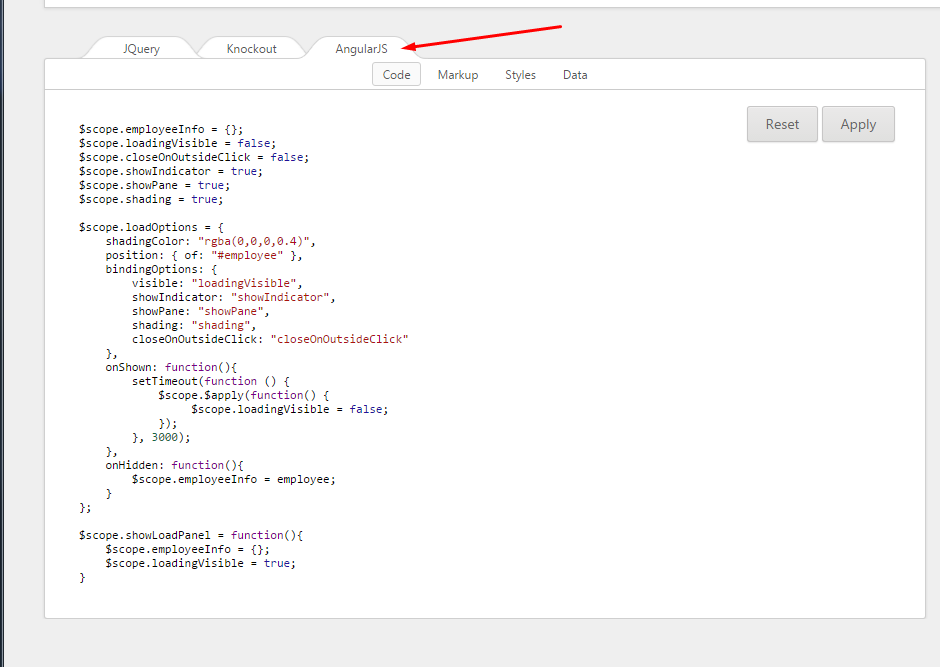Viewport: 940px width, 667px height.
Task: Click the "$scope.loadingVisible = true;" line
Action: pos(201,563)
